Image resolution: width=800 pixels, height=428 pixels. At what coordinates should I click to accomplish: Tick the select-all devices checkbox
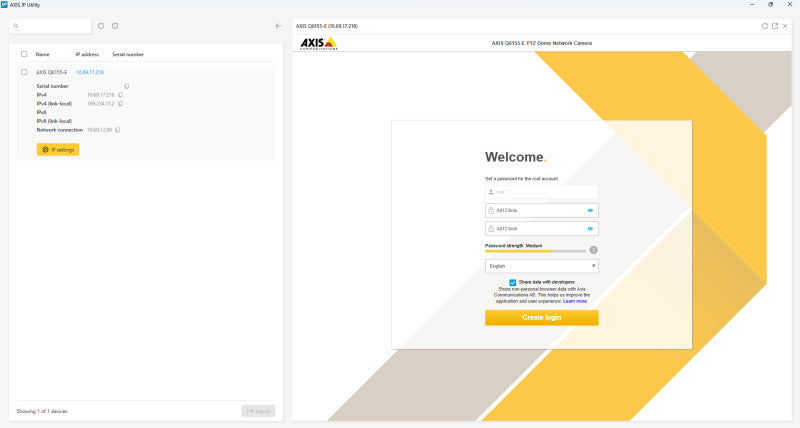[x=24, y=54]
